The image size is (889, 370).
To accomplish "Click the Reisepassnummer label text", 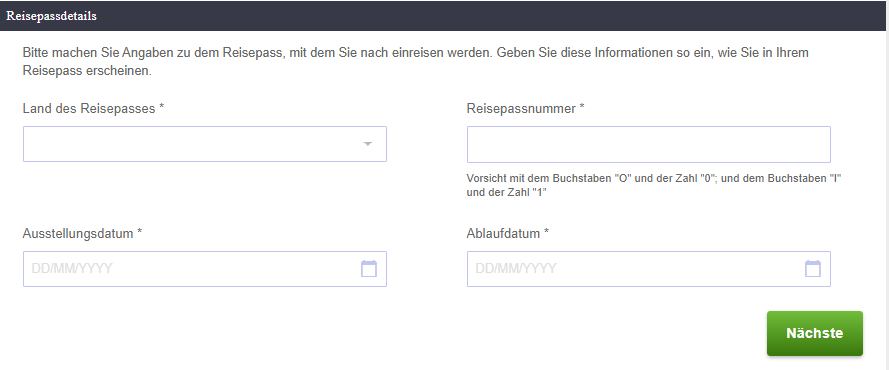I will pyautogui.click(x=526, y=108).
